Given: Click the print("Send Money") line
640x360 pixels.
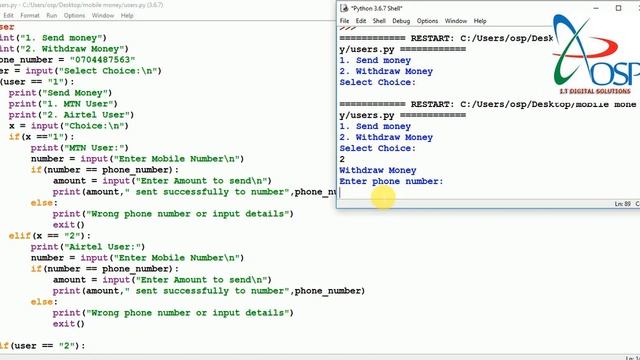Looking at the screenshot, I should [x=60, y=93].
